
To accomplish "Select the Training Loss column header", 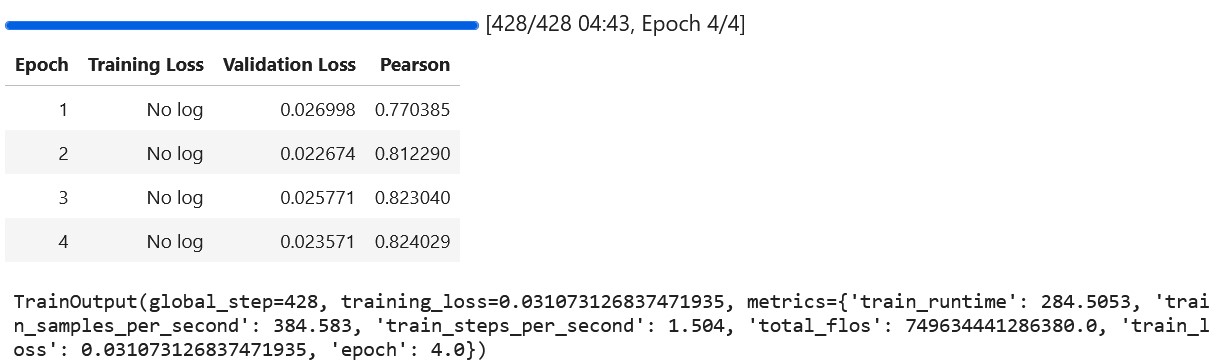I will [146, 65].
